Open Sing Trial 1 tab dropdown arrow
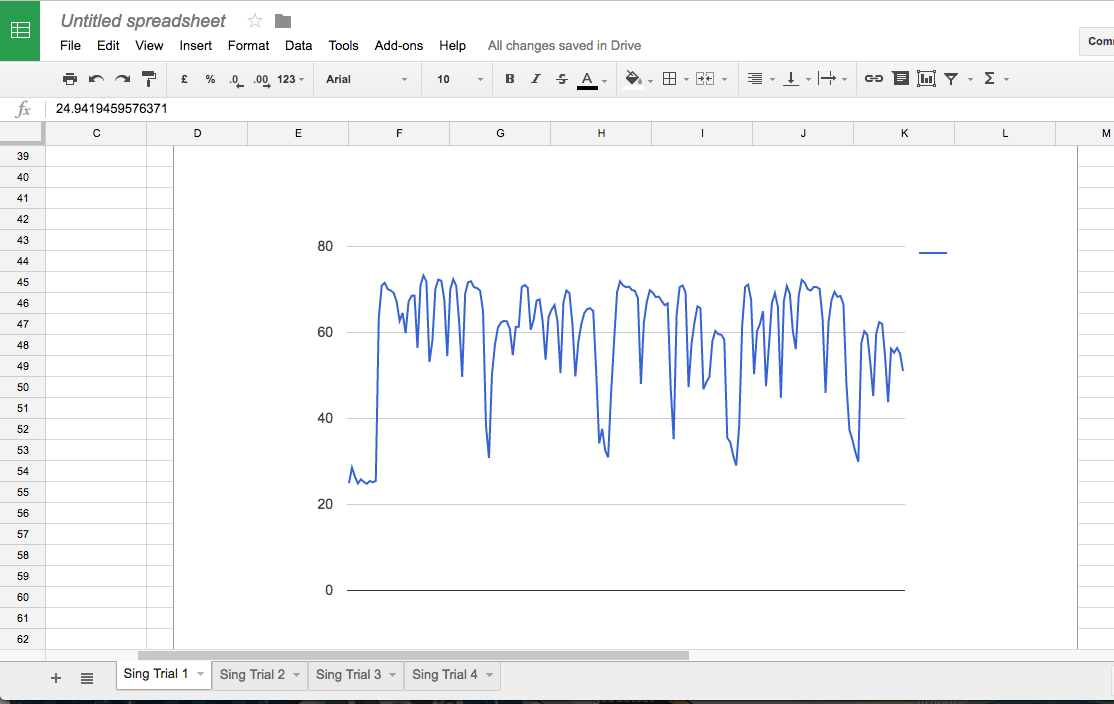Viewport: 1114px width, 704px height. click(200, 674)
